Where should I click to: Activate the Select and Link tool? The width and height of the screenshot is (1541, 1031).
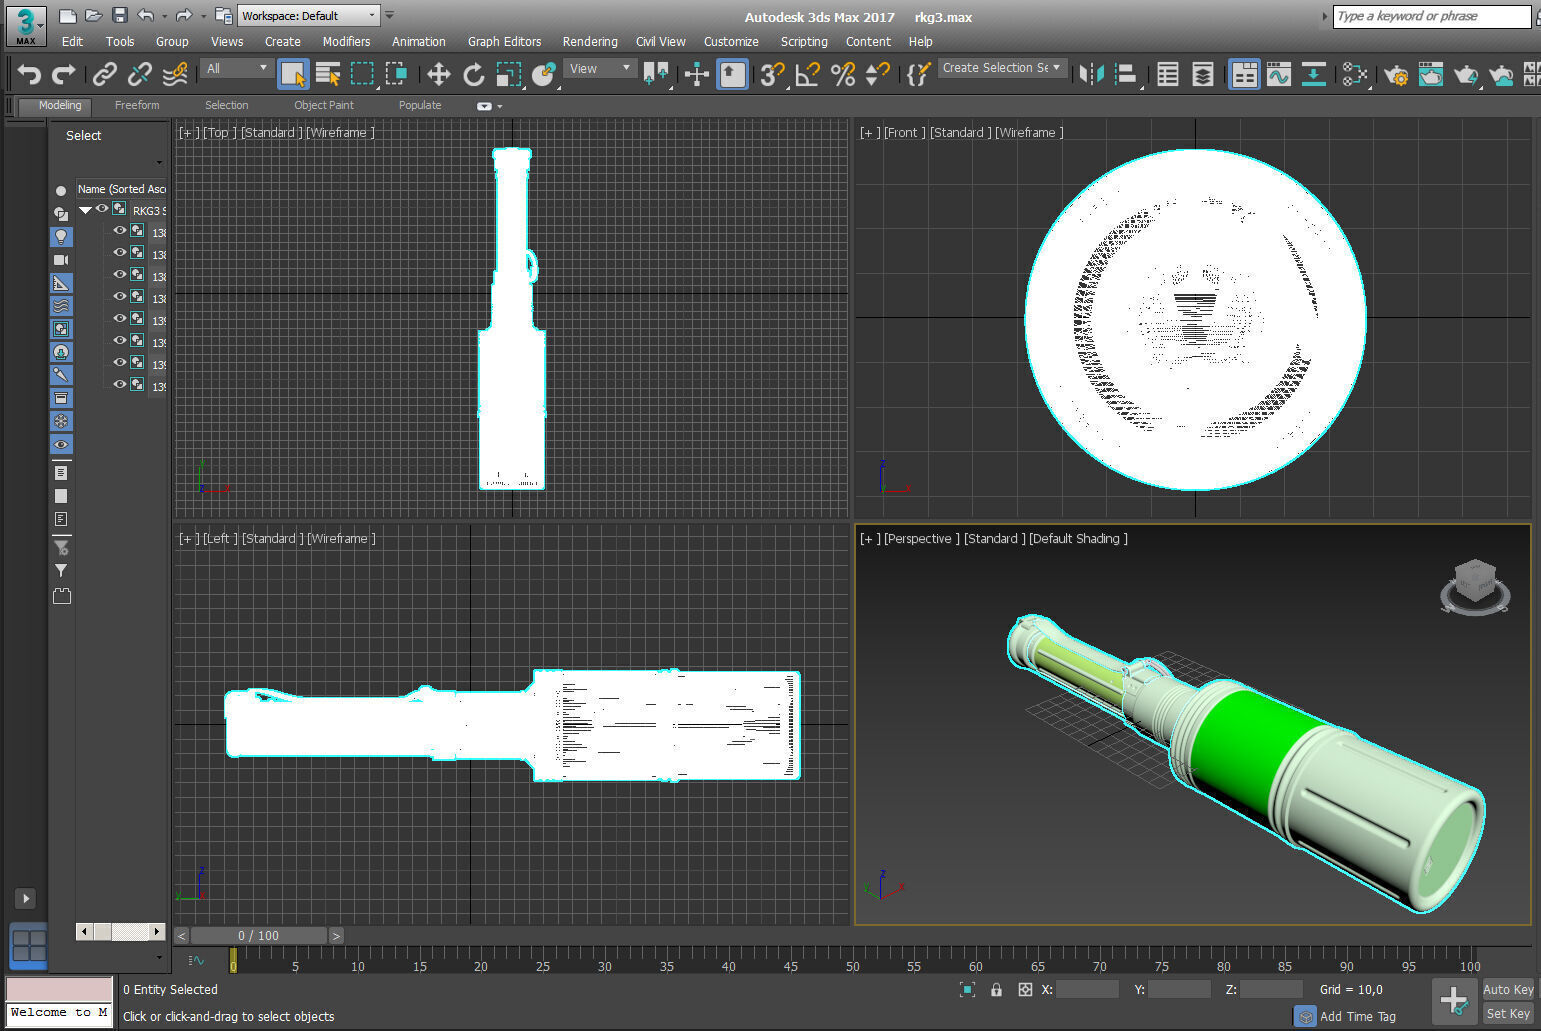click(x=105, y=74)
